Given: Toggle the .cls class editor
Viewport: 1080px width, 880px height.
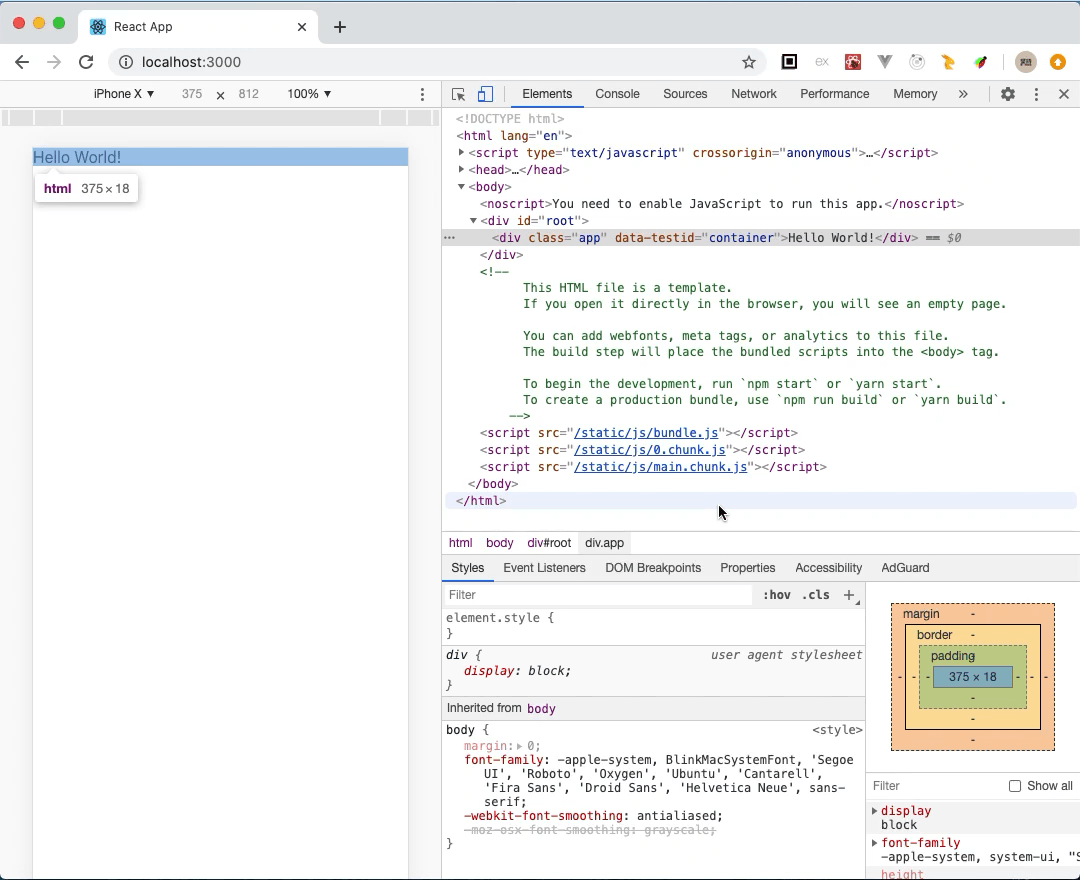Looking at the screenshot, I should (x=817, y=595).
